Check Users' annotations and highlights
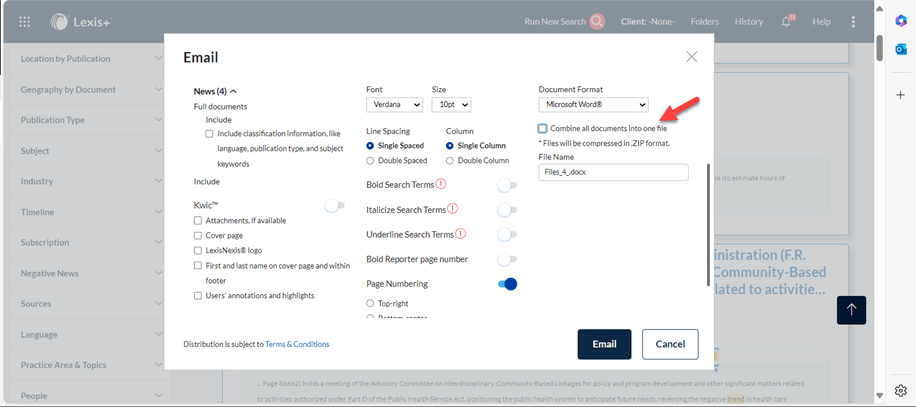 pos(197,295)
